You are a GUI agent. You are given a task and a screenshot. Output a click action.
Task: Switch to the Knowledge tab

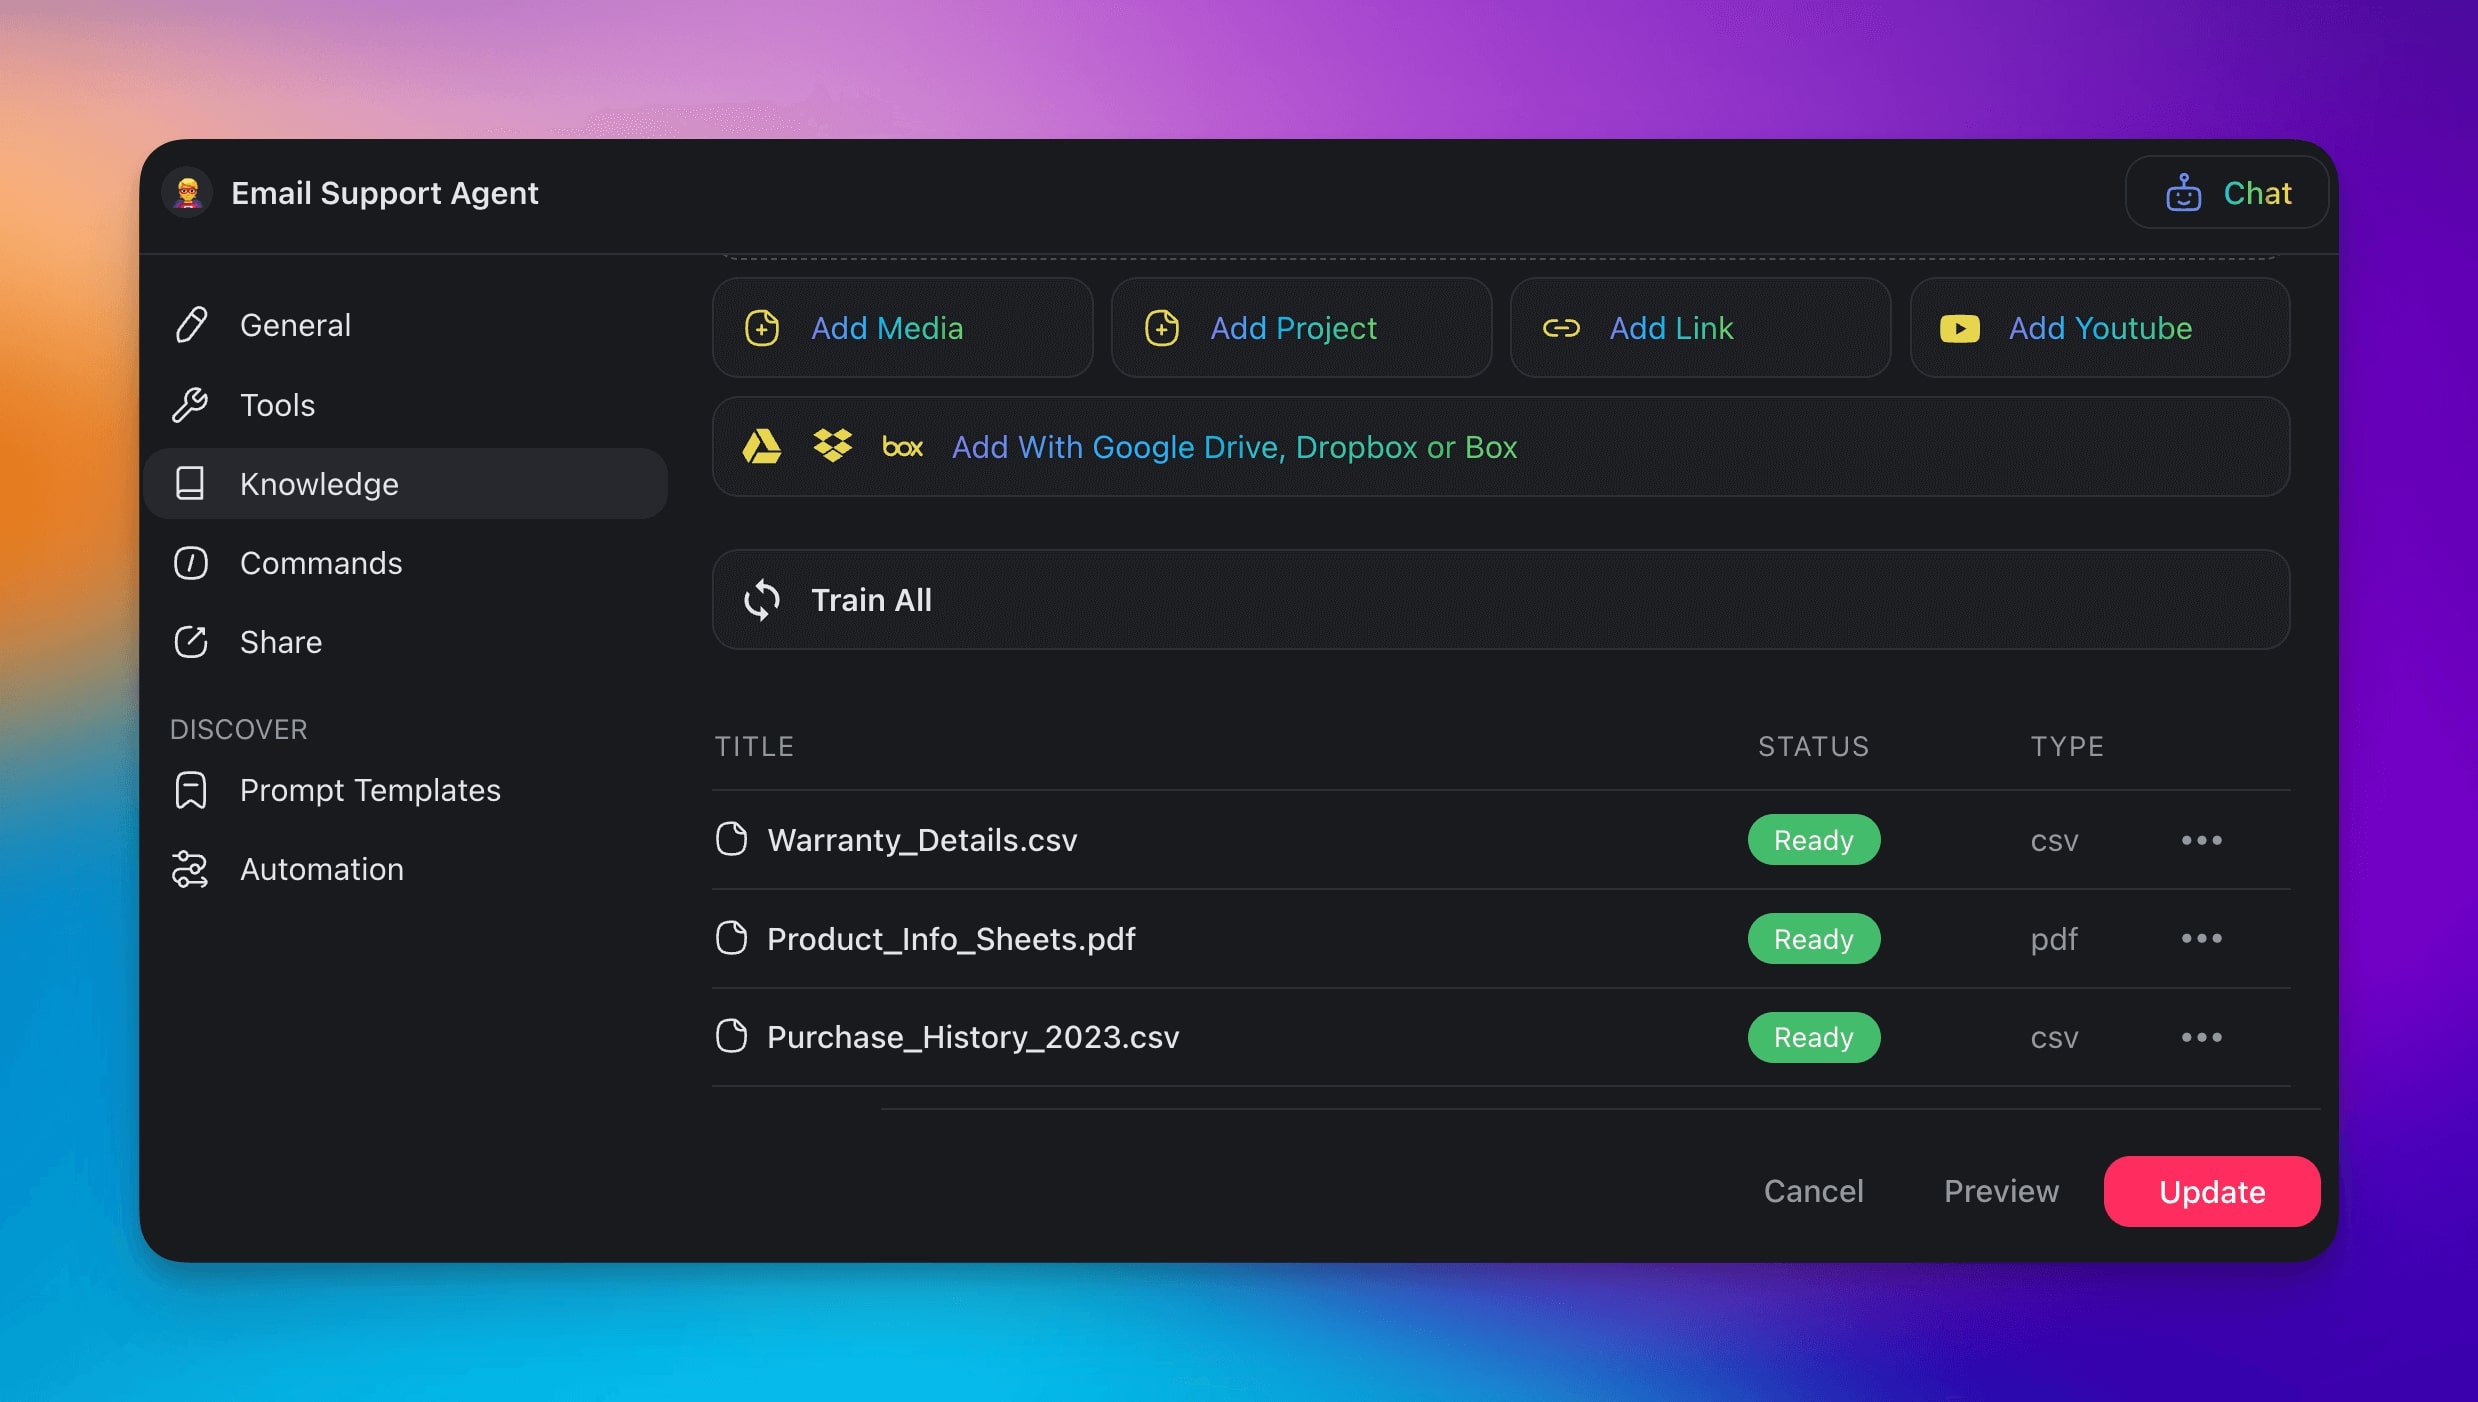pyautogui.click(x=318, y=484)
